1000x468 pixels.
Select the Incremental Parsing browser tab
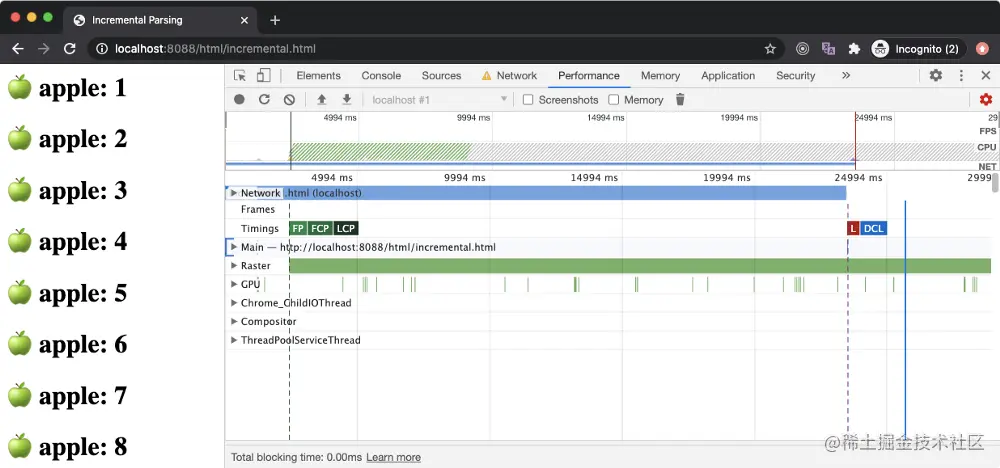[159, 20]
